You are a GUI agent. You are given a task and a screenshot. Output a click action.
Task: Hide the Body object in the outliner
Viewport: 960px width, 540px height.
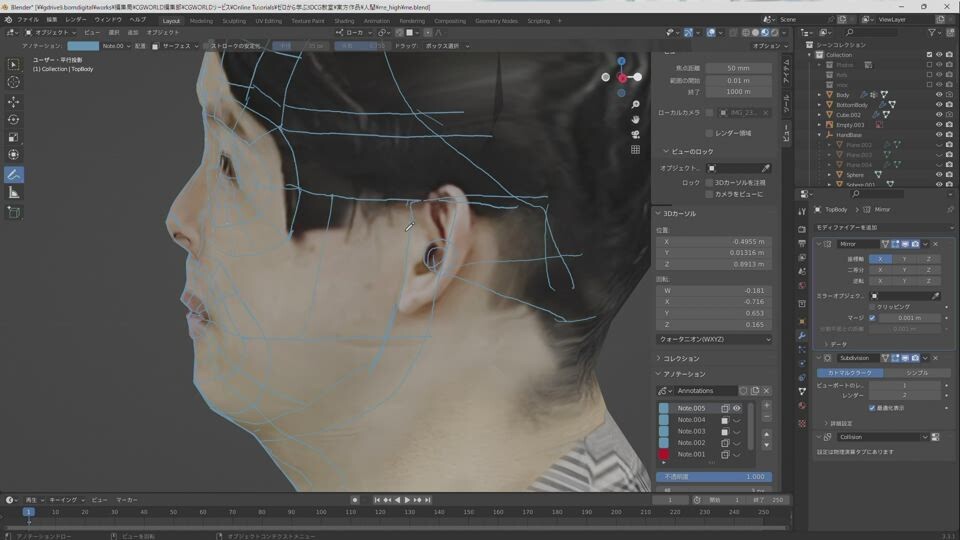coord(939,94)
